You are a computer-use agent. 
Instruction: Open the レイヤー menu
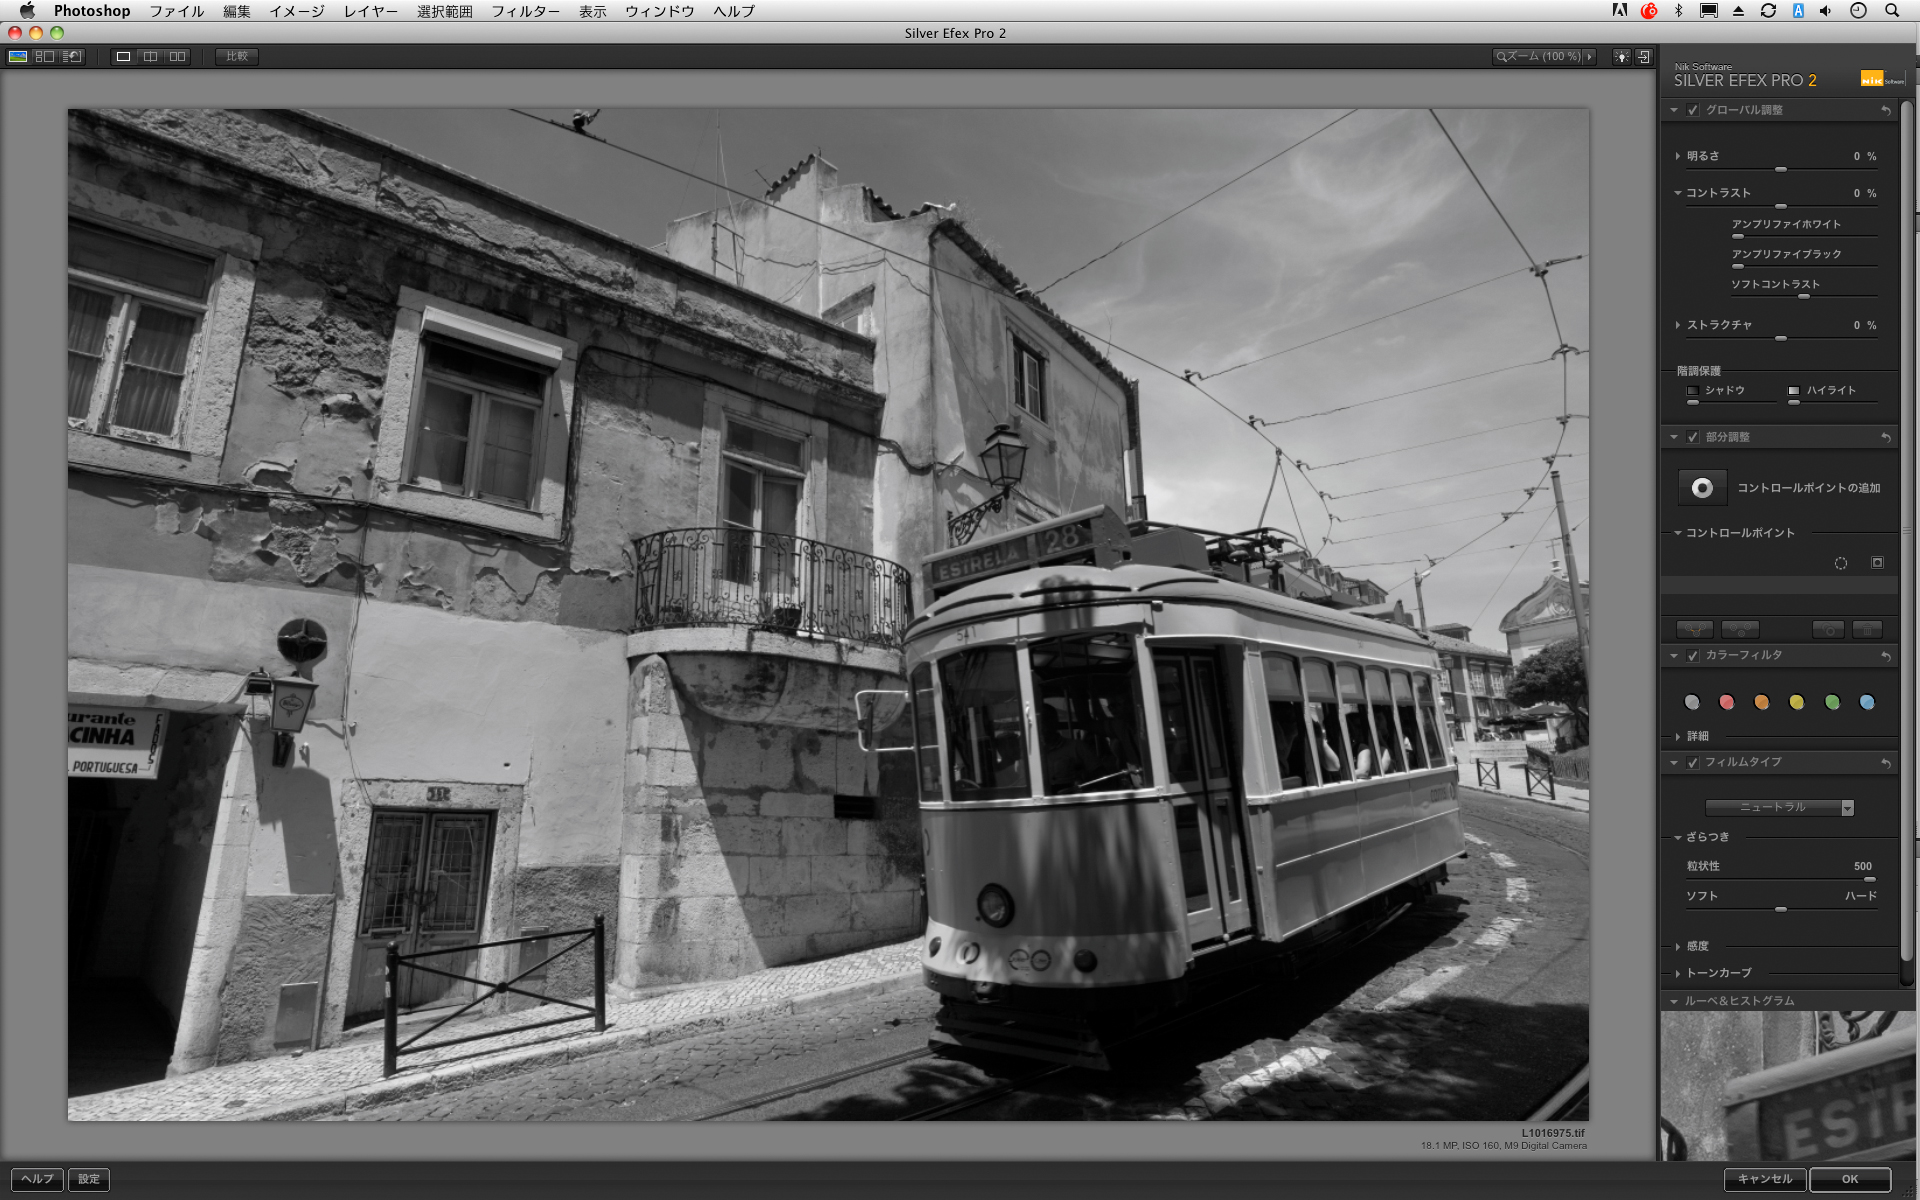pyautogui.click(x=370, y=11)
